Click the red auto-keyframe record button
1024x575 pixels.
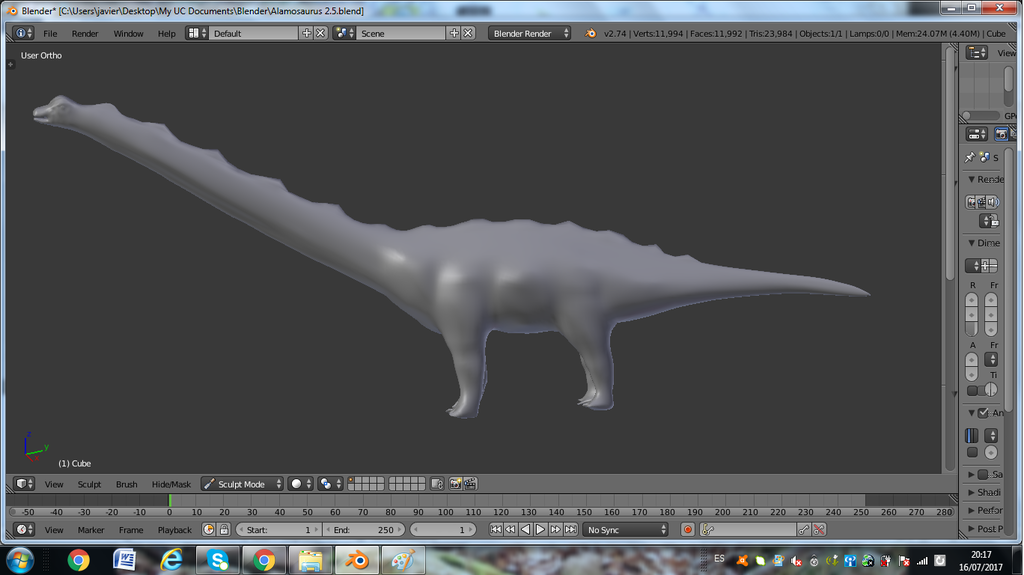687,529
